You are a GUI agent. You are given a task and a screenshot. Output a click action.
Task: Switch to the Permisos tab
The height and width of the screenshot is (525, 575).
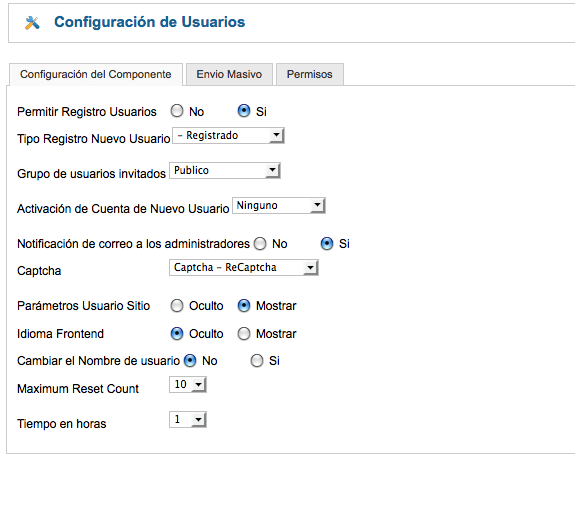(x=310, y=74)
